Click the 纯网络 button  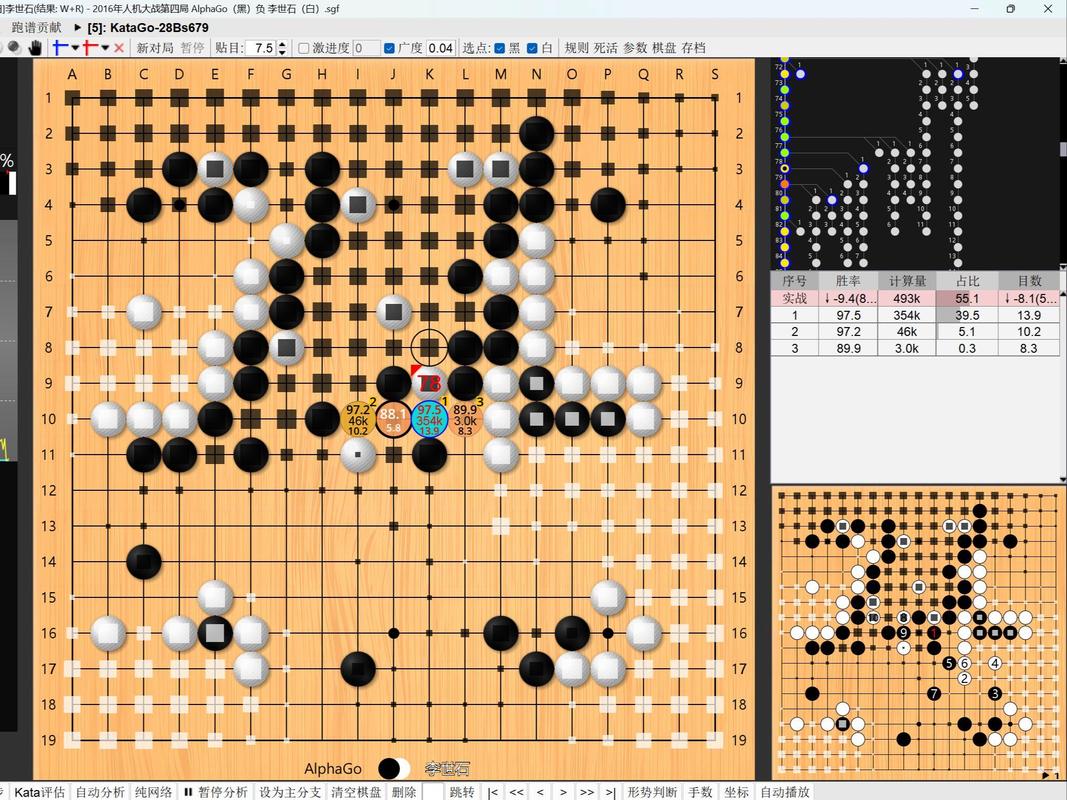(154, 793)
